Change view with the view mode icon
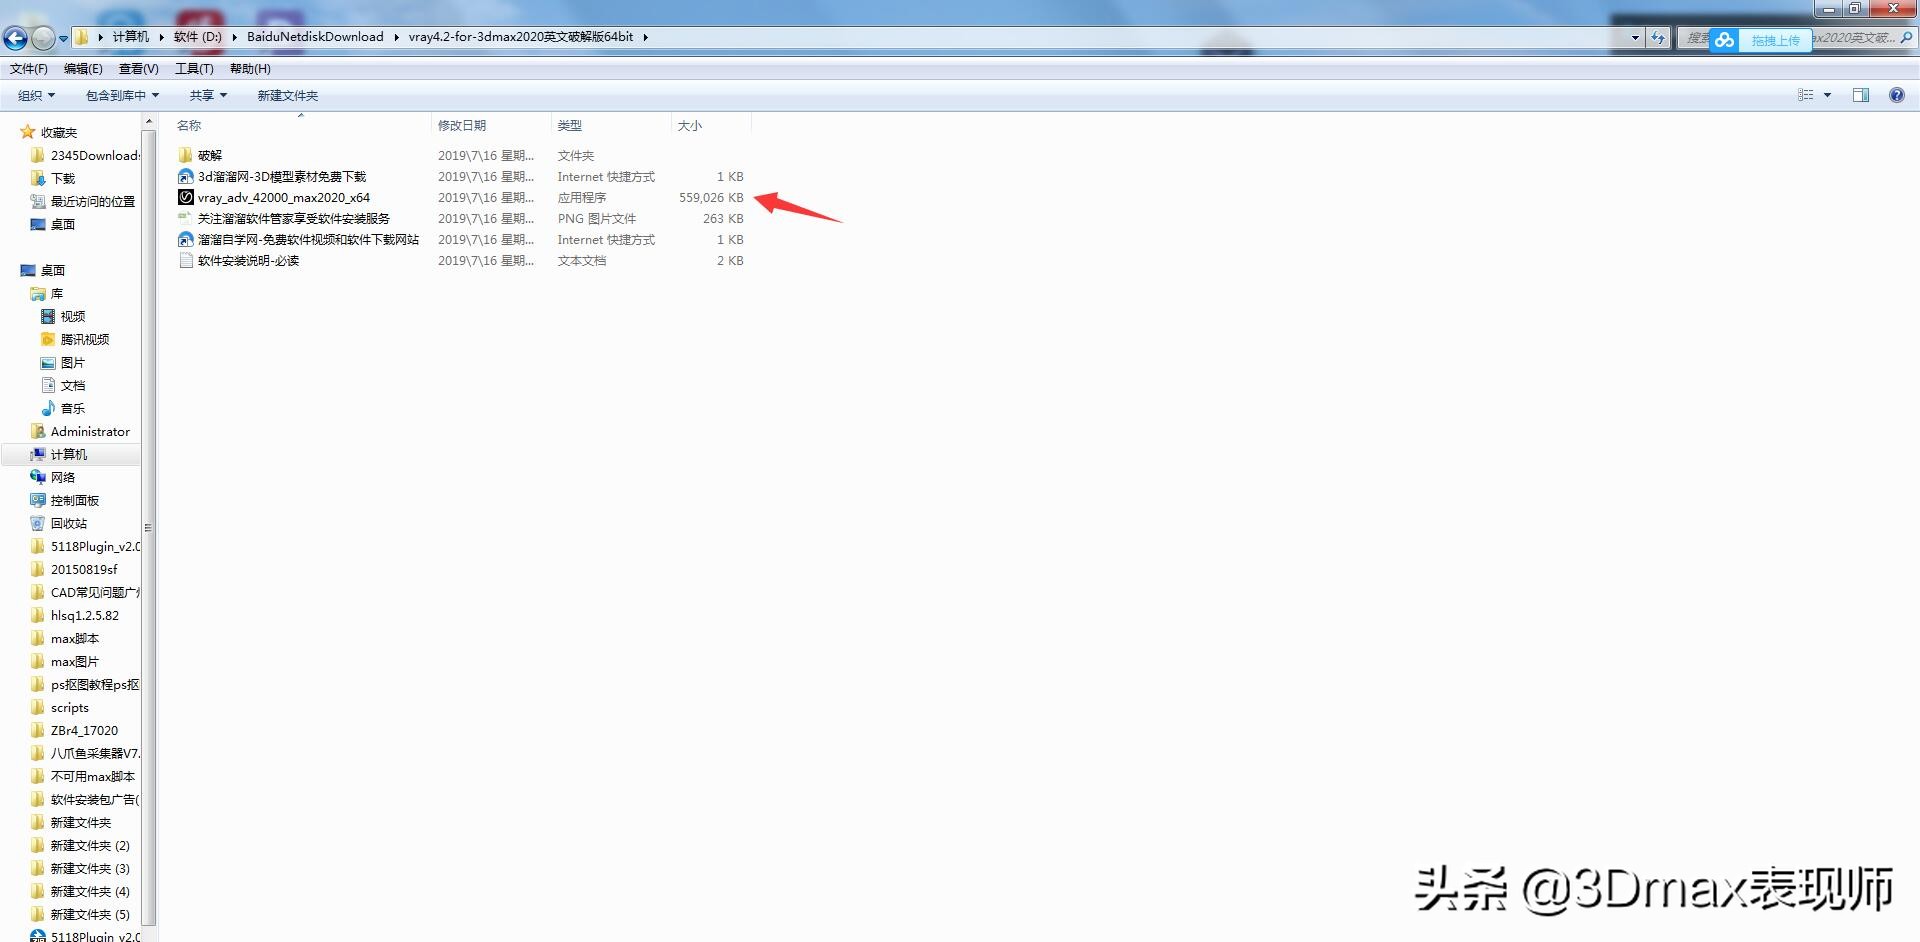1920x942 pixels. coord(1806,95)
